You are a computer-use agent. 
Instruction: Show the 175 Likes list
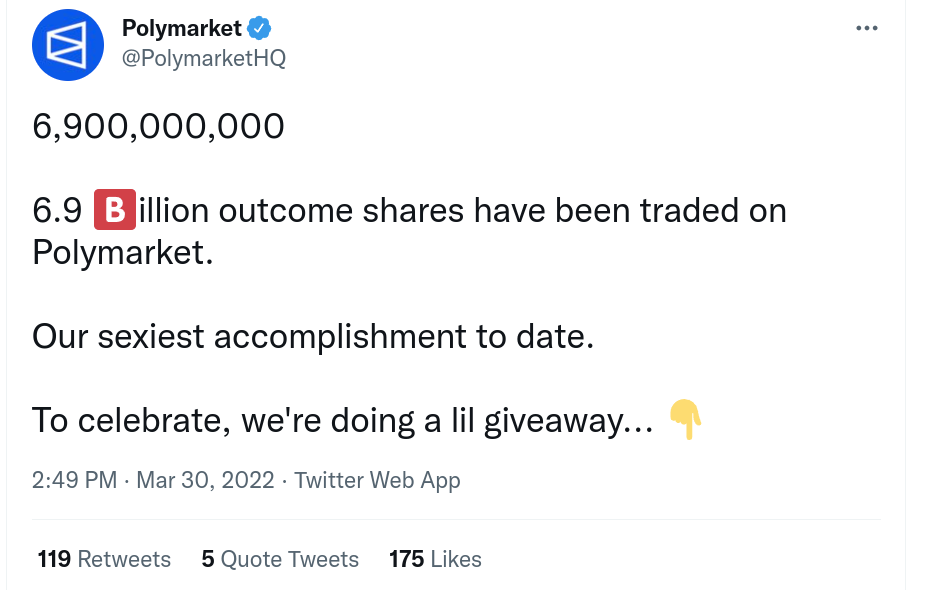(435, 559)
